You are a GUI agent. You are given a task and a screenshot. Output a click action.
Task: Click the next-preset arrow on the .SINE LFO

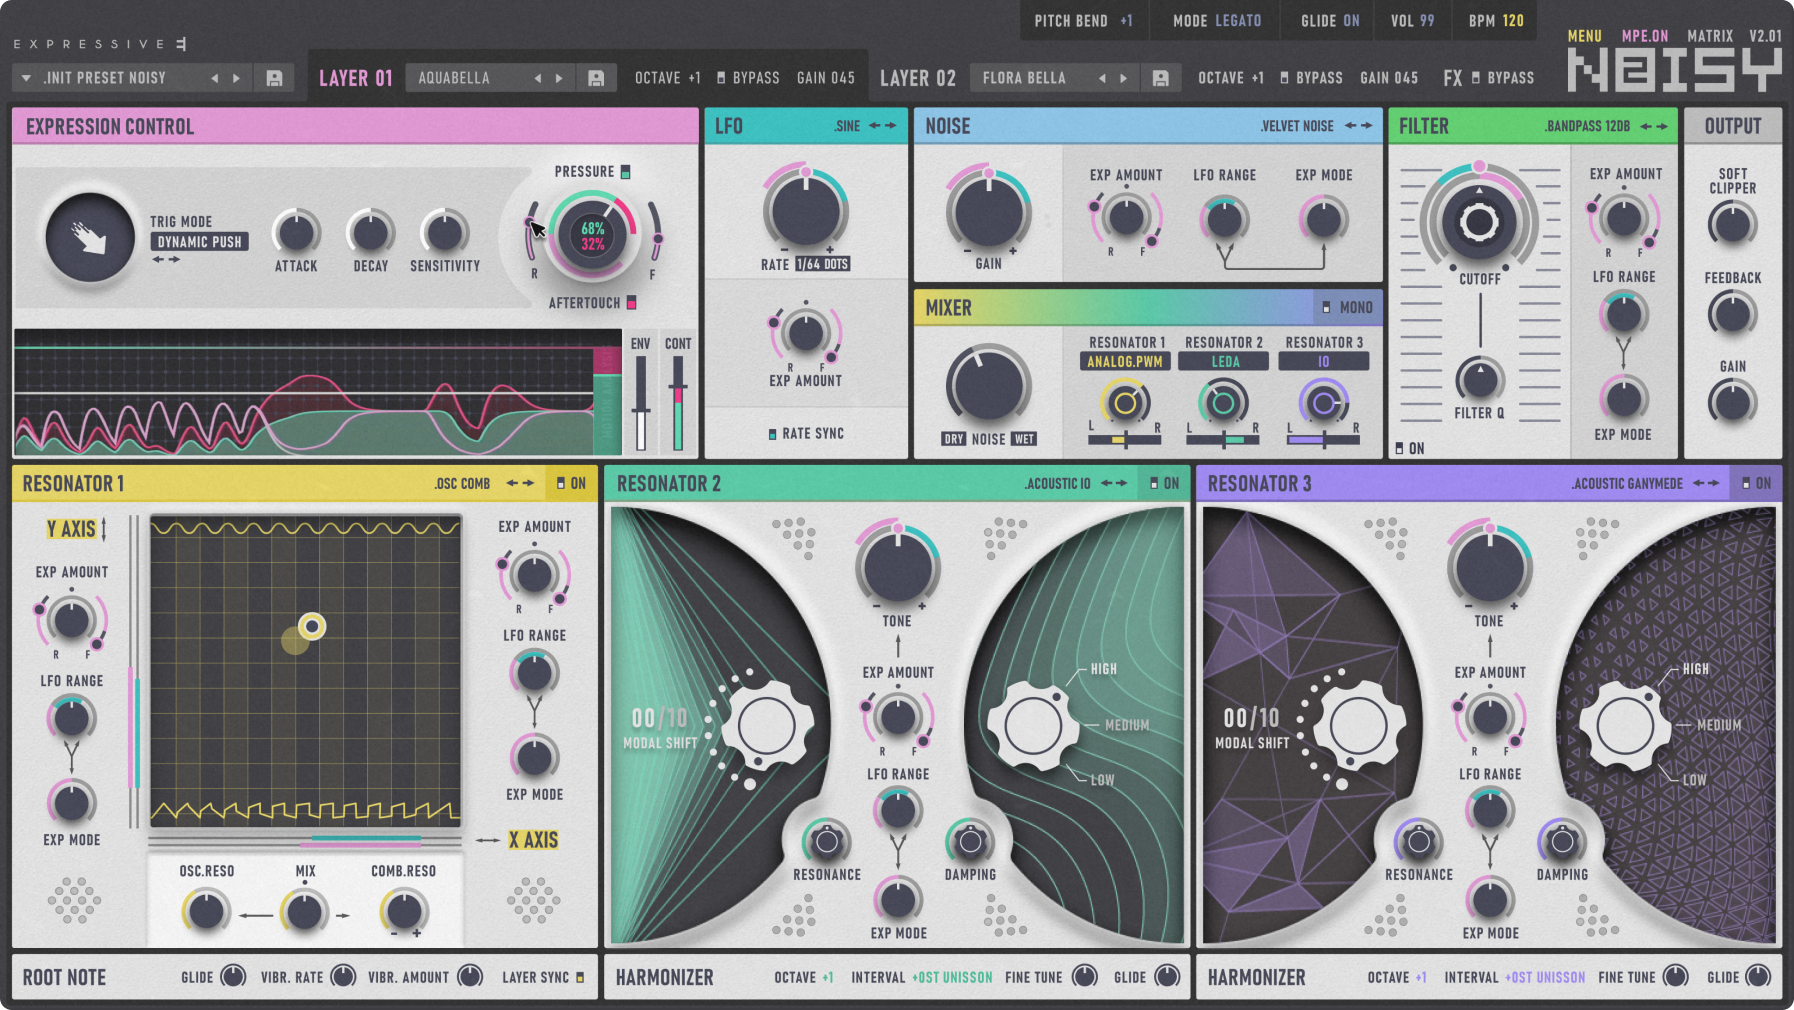tap(888, 125)
